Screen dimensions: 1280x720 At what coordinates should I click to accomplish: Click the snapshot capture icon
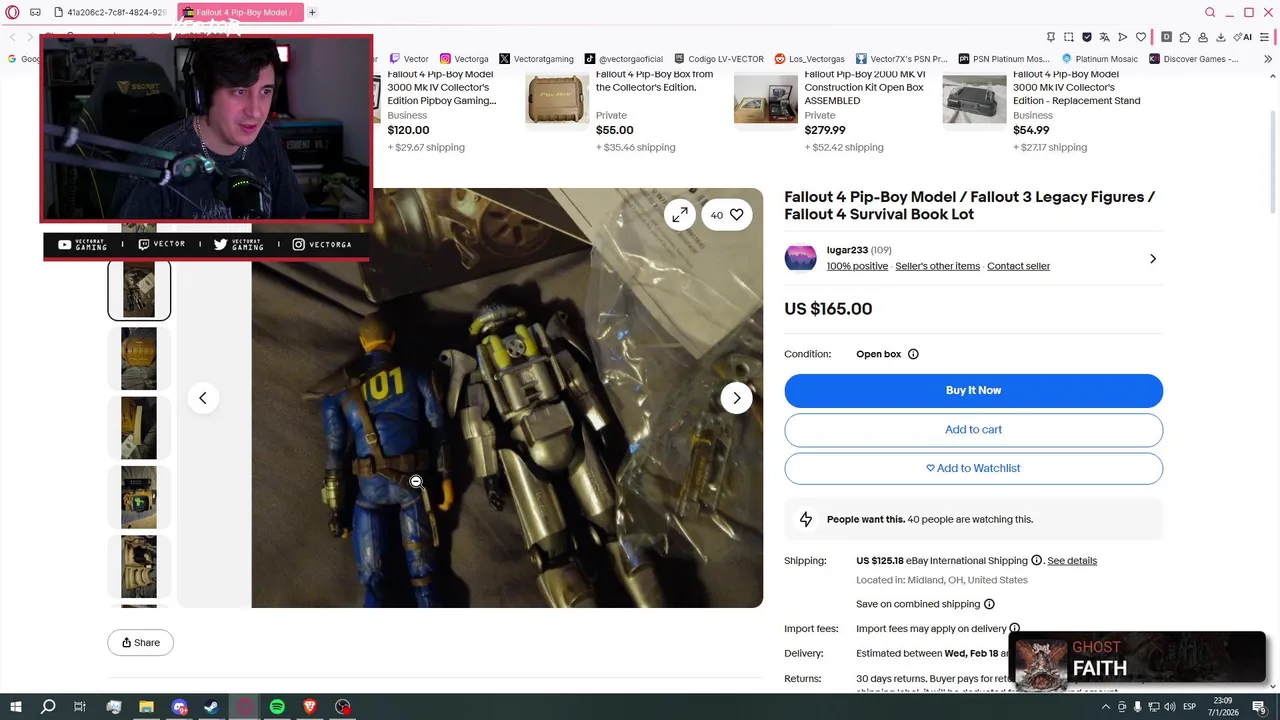[x=1069, y=37]
